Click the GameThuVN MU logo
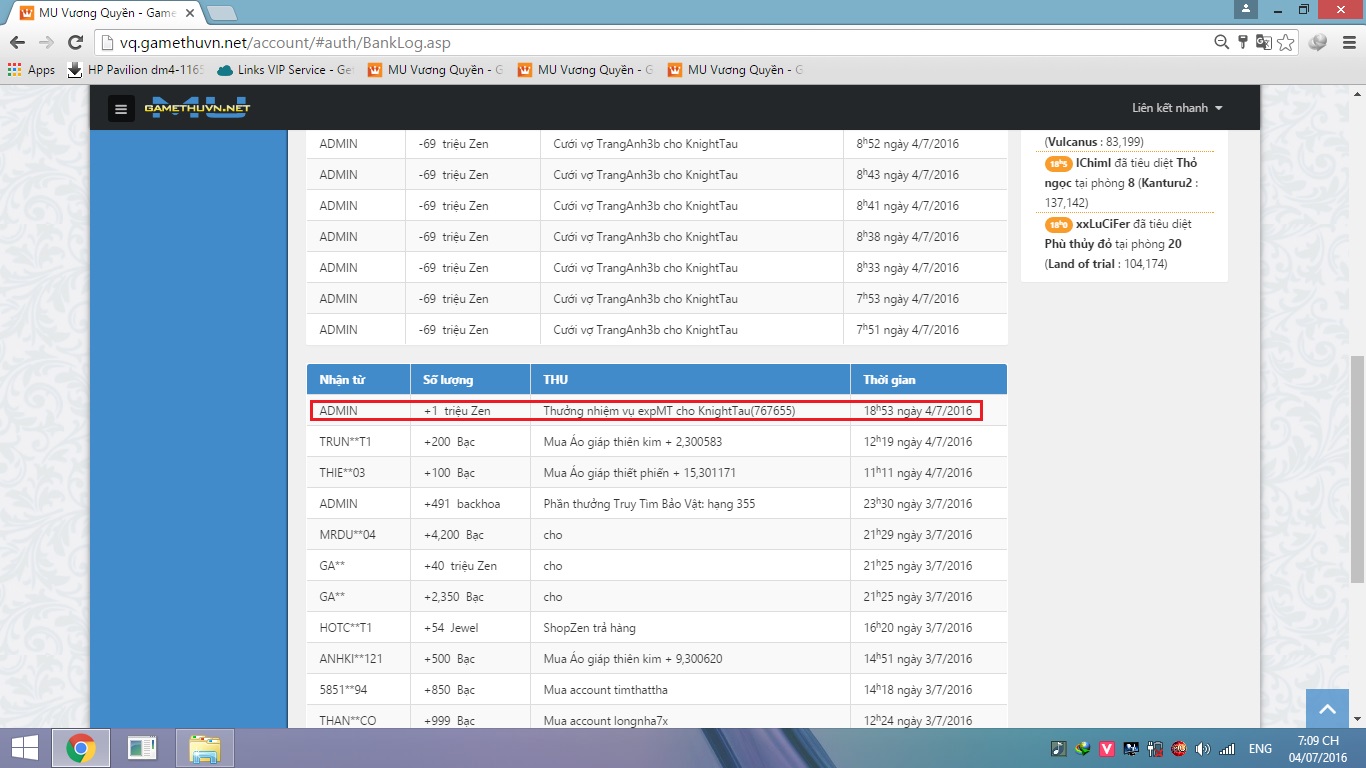 [197, 108]
